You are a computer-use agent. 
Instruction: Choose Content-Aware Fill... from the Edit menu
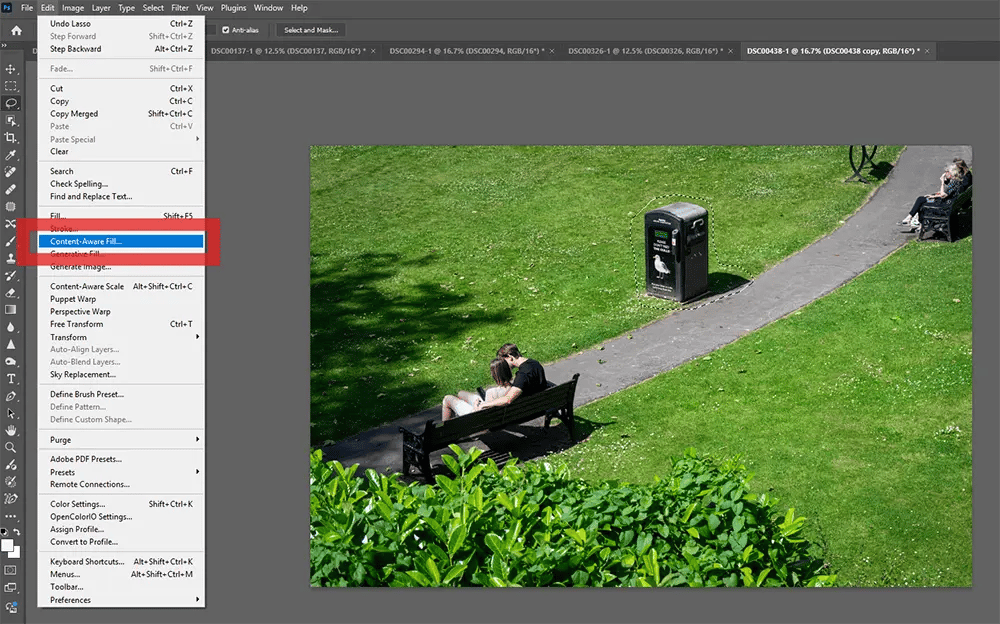click(121, 241)
